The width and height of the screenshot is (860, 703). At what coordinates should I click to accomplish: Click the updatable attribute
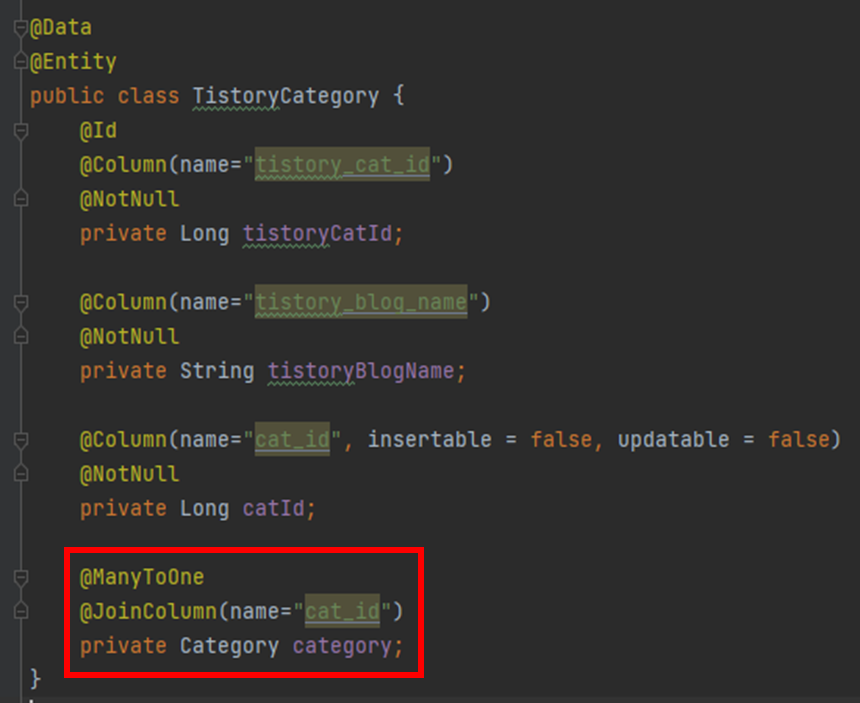(x=674, y=440)
